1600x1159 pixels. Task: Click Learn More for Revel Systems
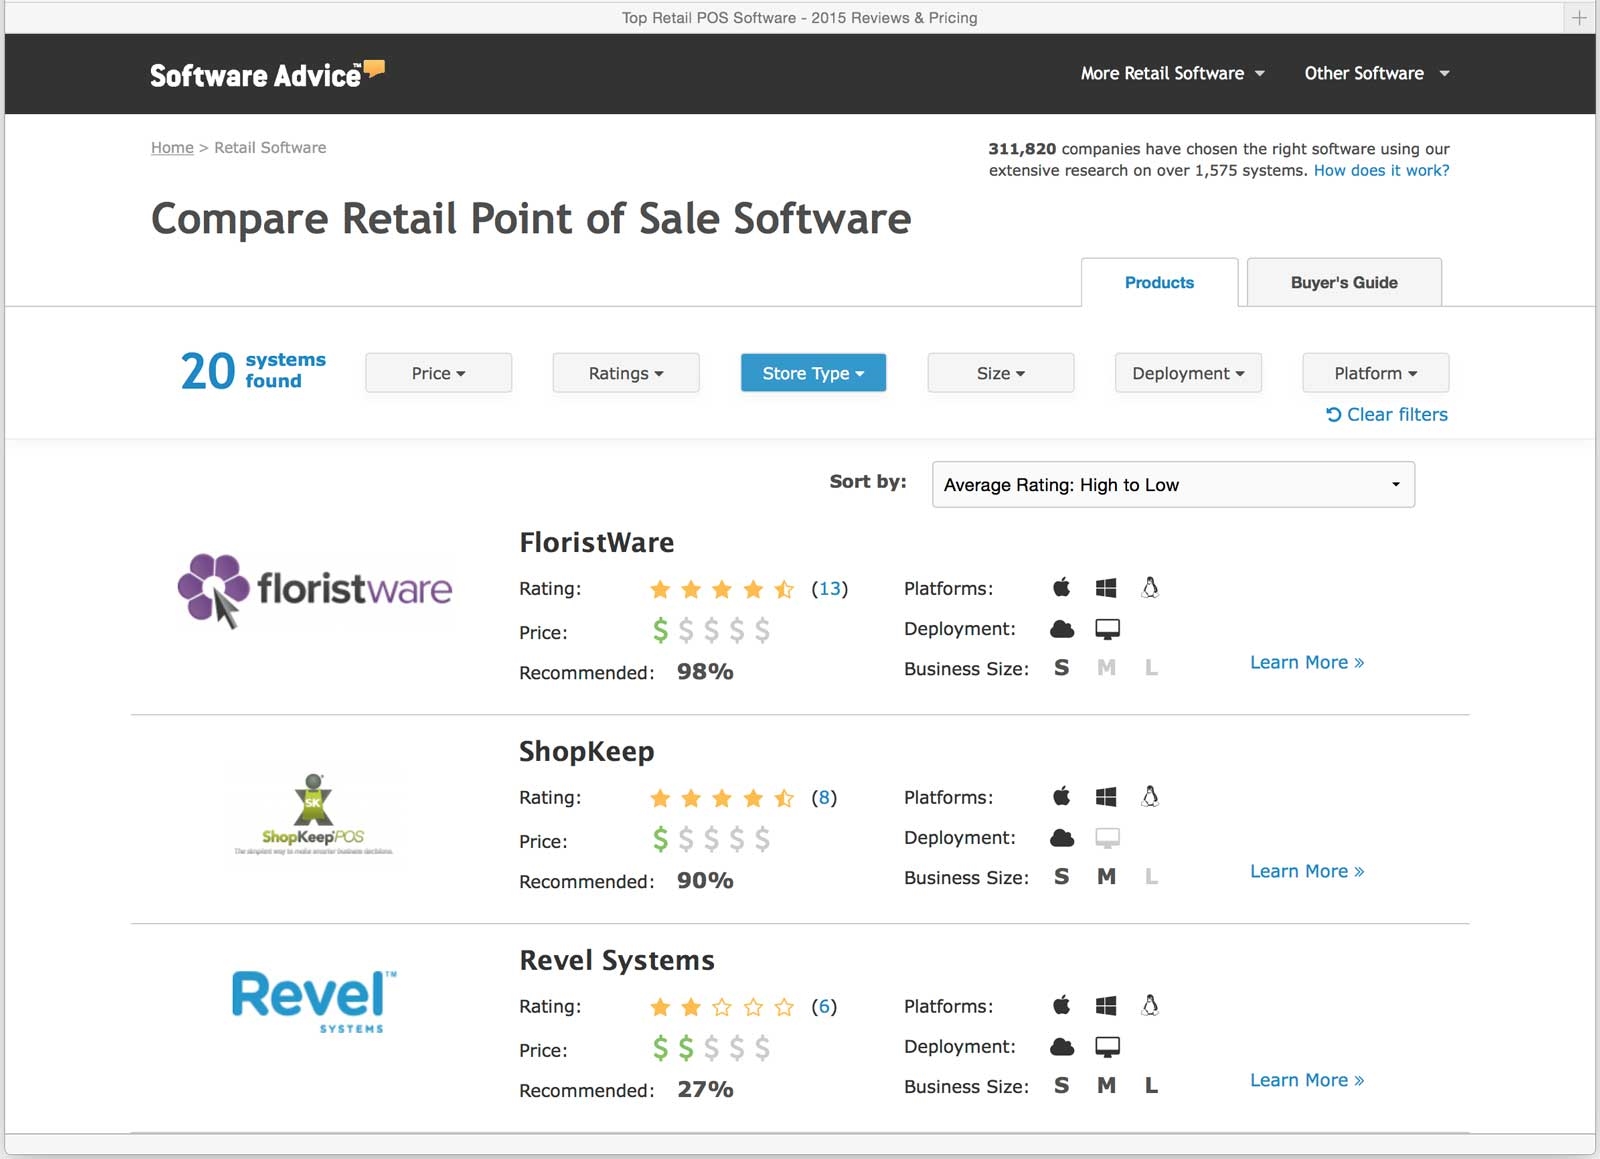point(1306,1080)
